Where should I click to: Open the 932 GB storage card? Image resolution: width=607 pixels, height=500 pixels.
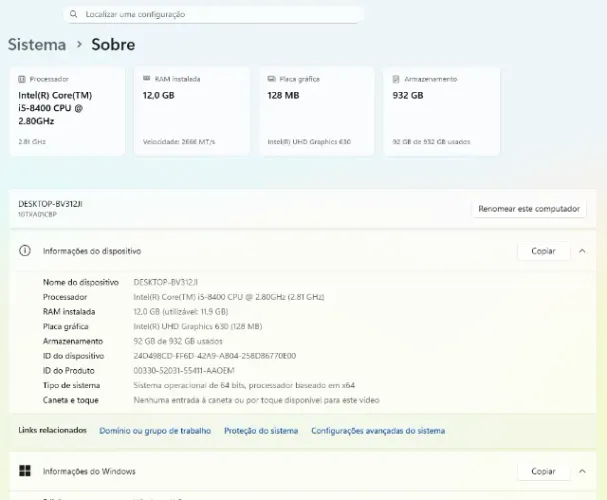pos(442,111)
